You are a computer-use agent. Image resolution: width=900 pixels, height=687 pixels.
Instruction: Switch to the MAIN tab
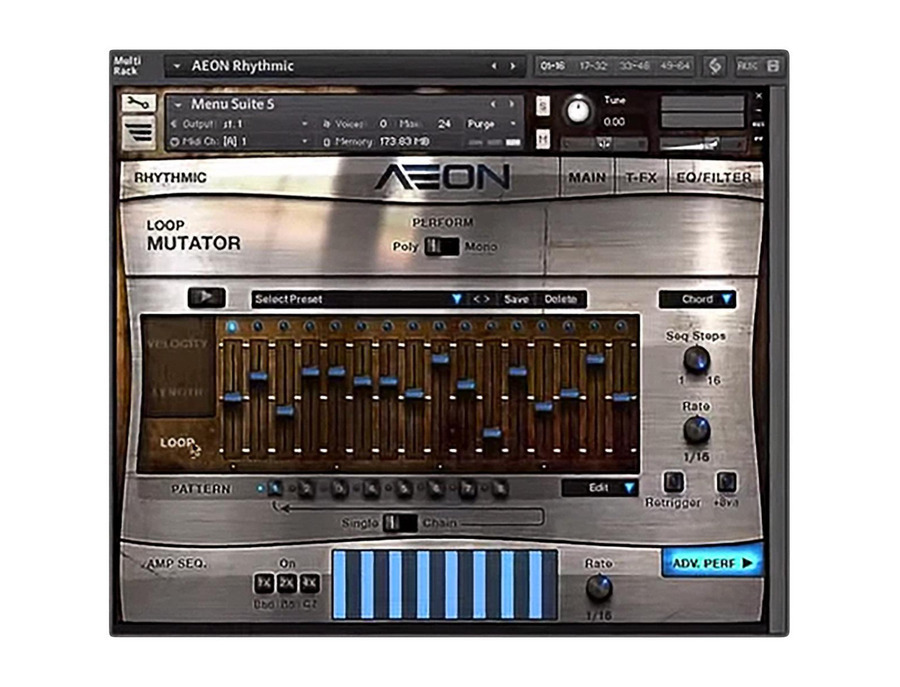[x=587, y=178]
